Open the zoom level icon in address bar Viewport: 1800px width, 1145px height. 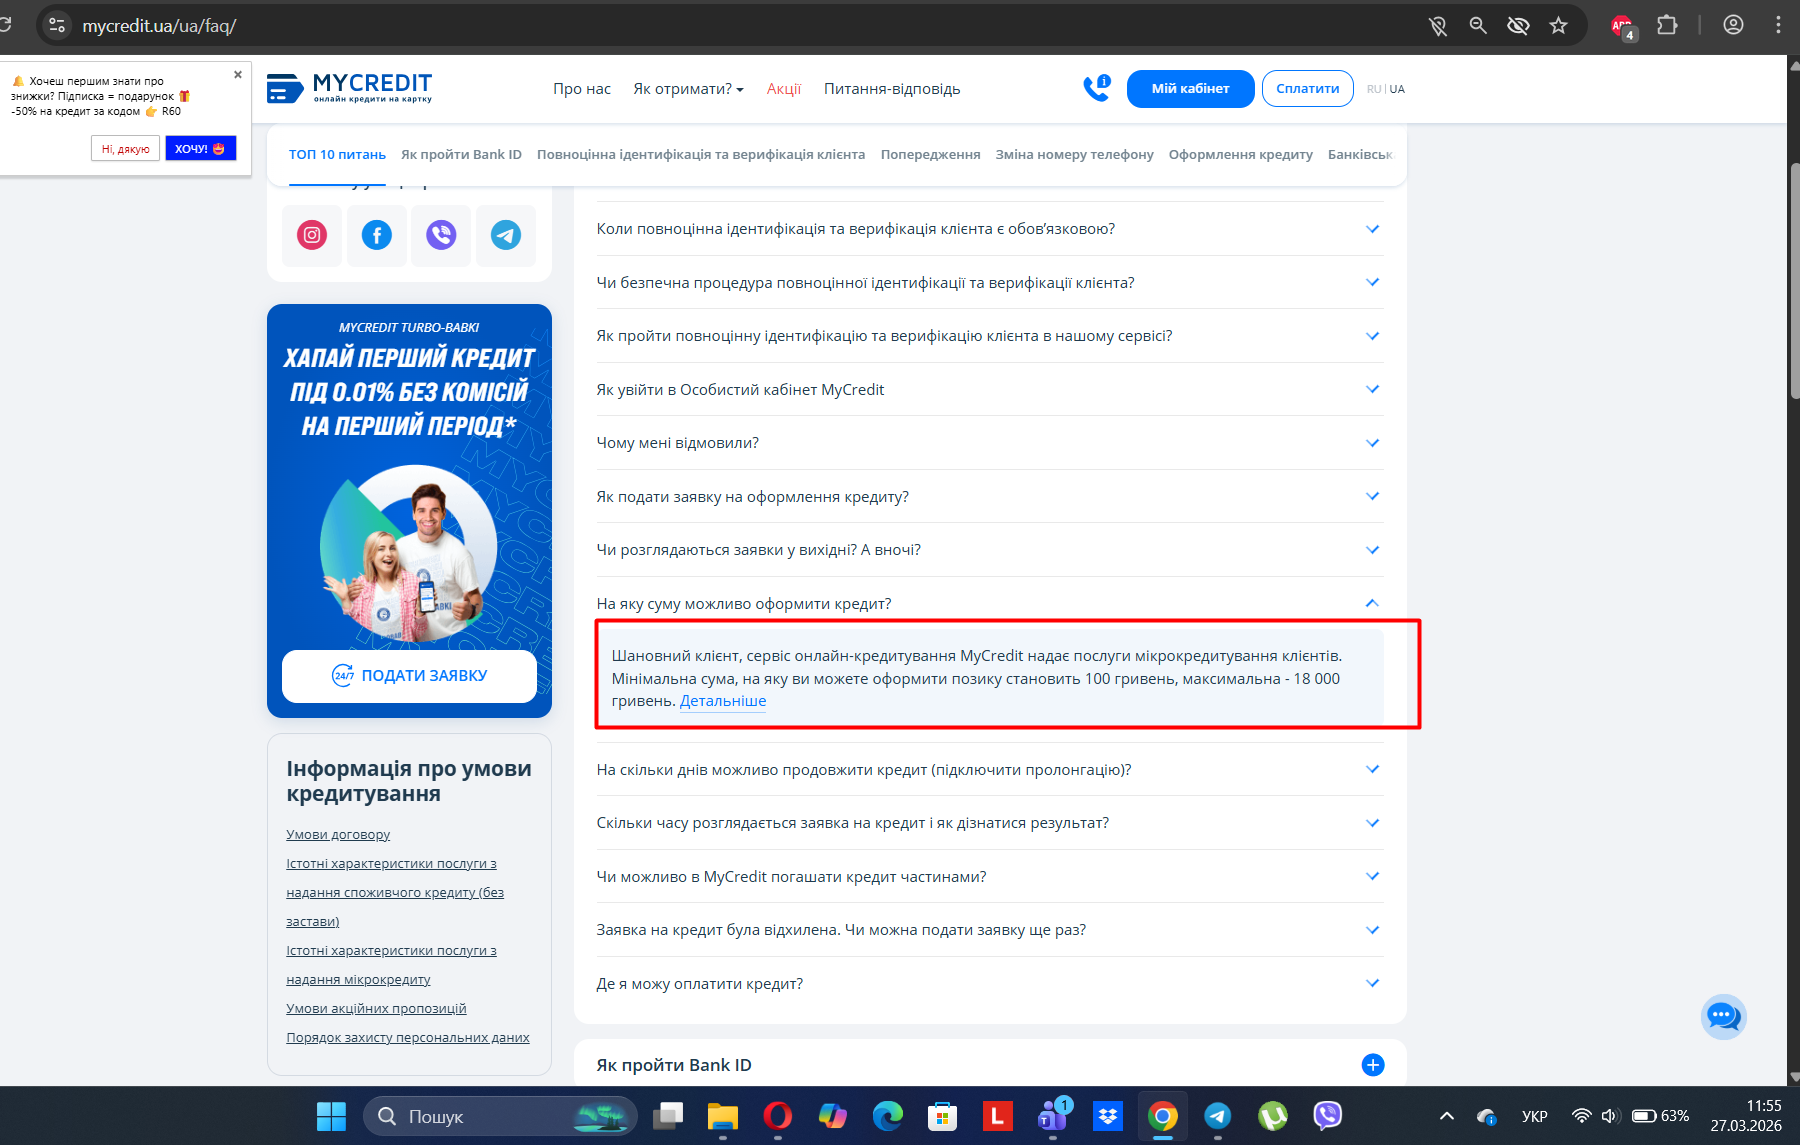coord(1478,26)
